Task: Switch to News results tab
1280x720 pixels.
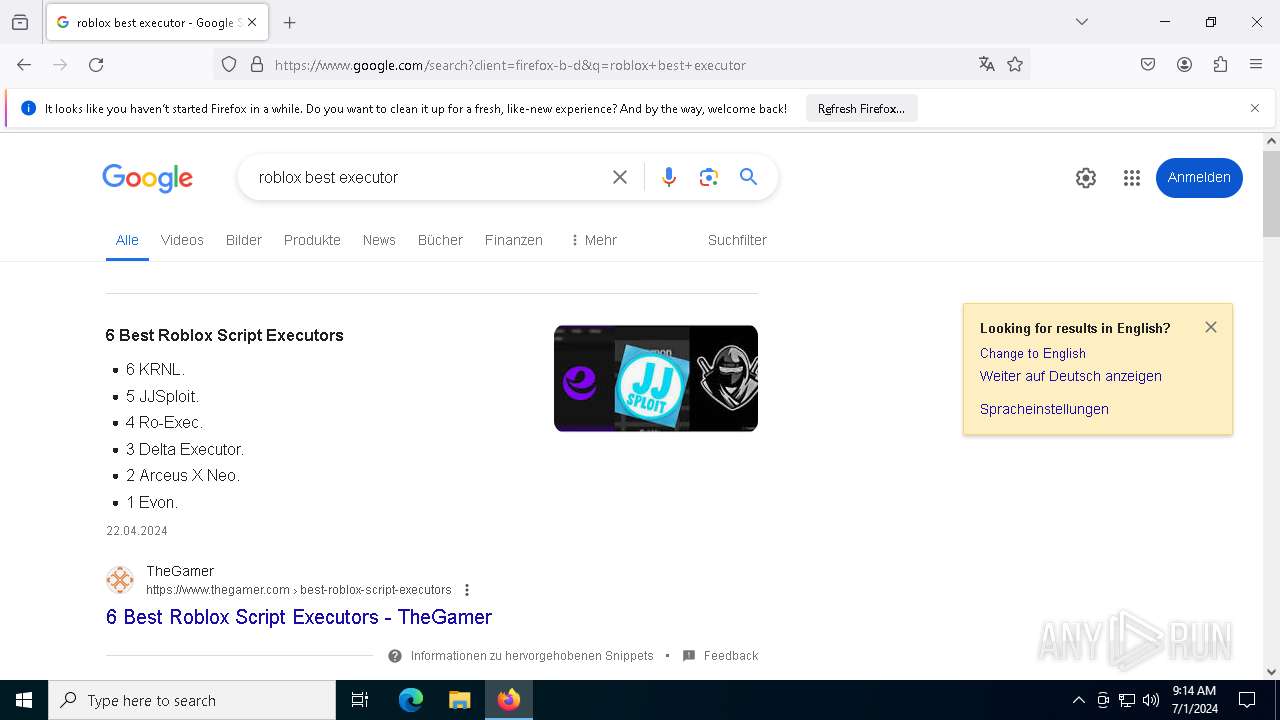Action: click(x=379, y=240)
